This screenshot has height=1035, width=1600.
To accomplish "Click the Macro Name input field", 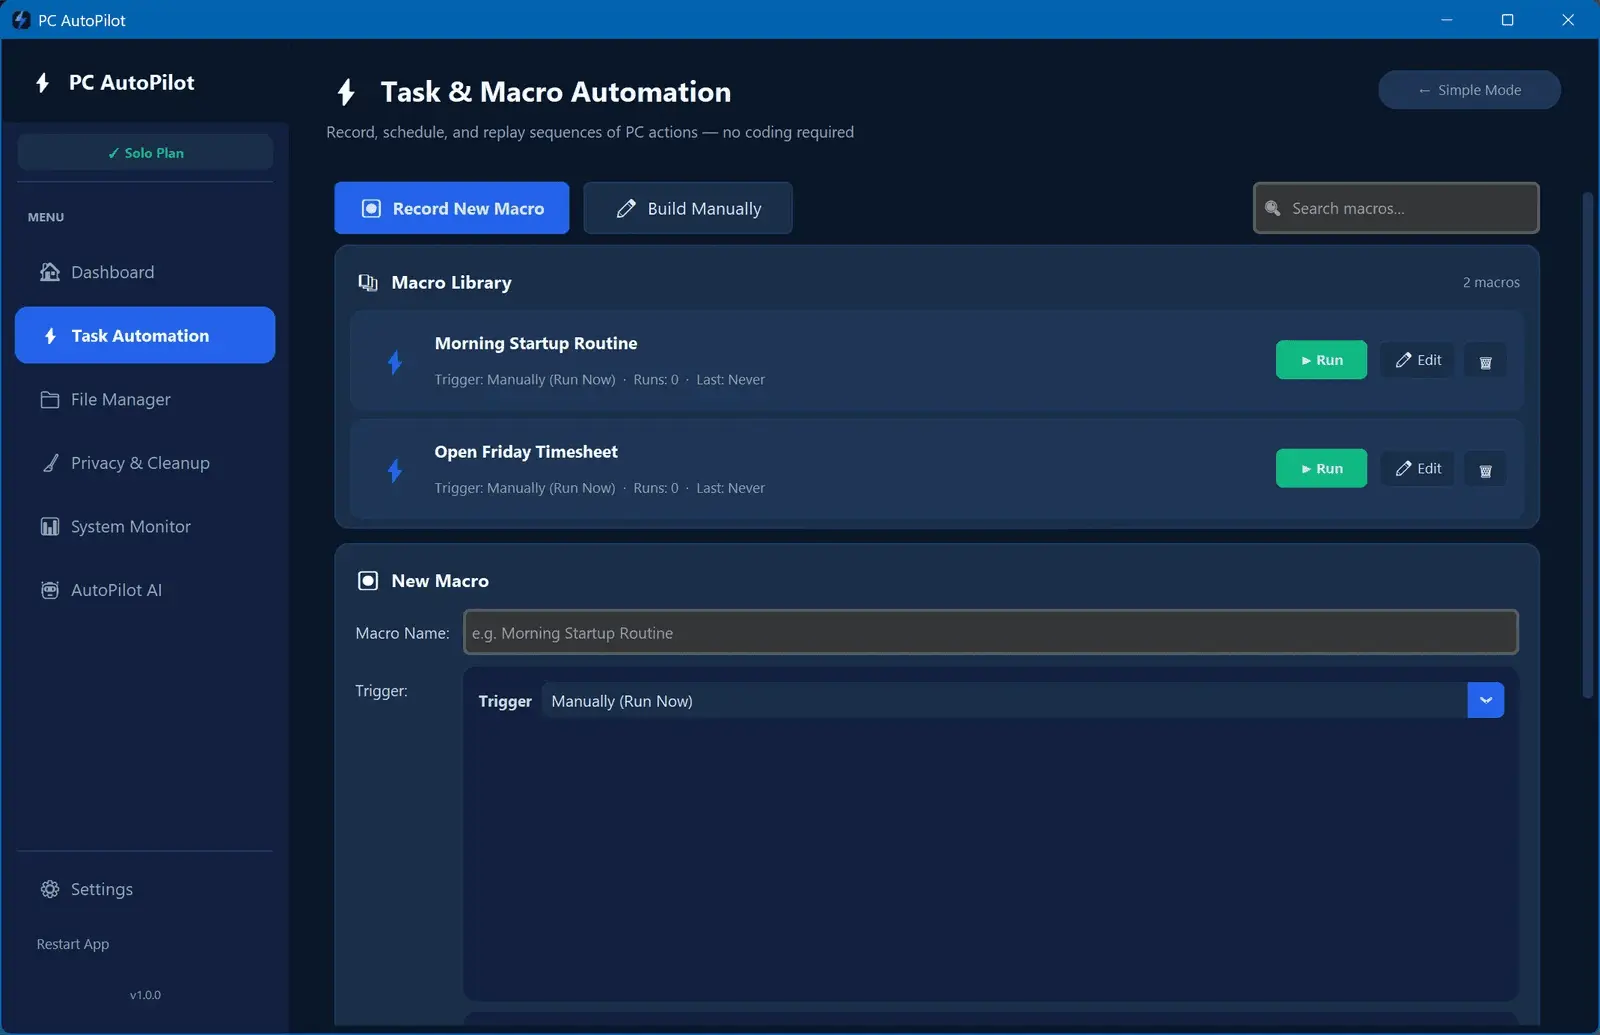I will coord(991,632).
